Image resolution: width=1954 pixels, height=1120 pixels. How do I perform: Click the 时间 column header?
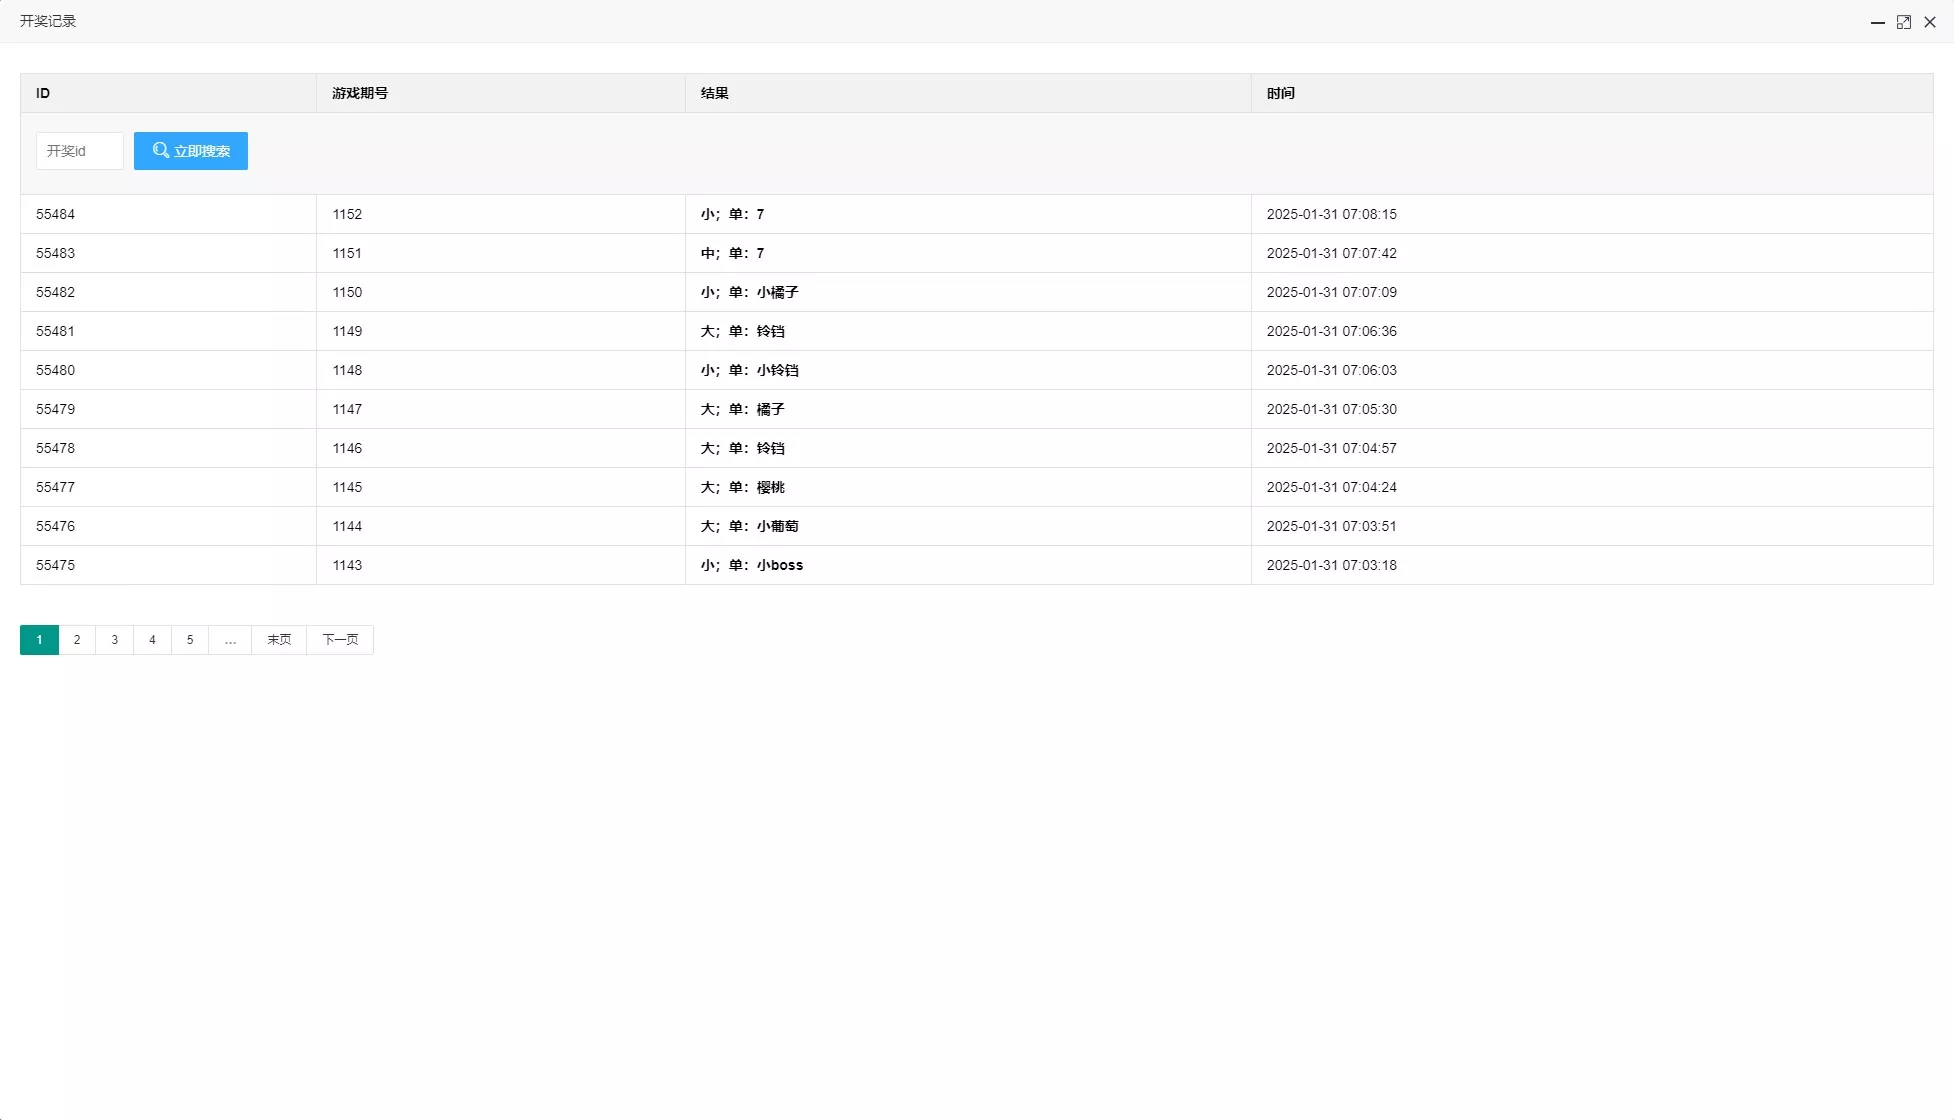[x=1280, y=93]
